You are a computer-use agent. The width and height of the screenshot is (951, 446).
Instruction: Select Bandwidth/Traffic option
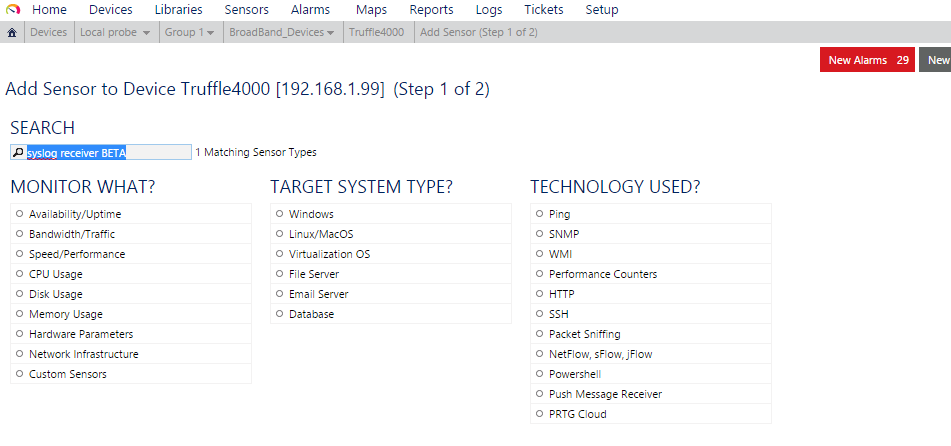click(131, 234)
